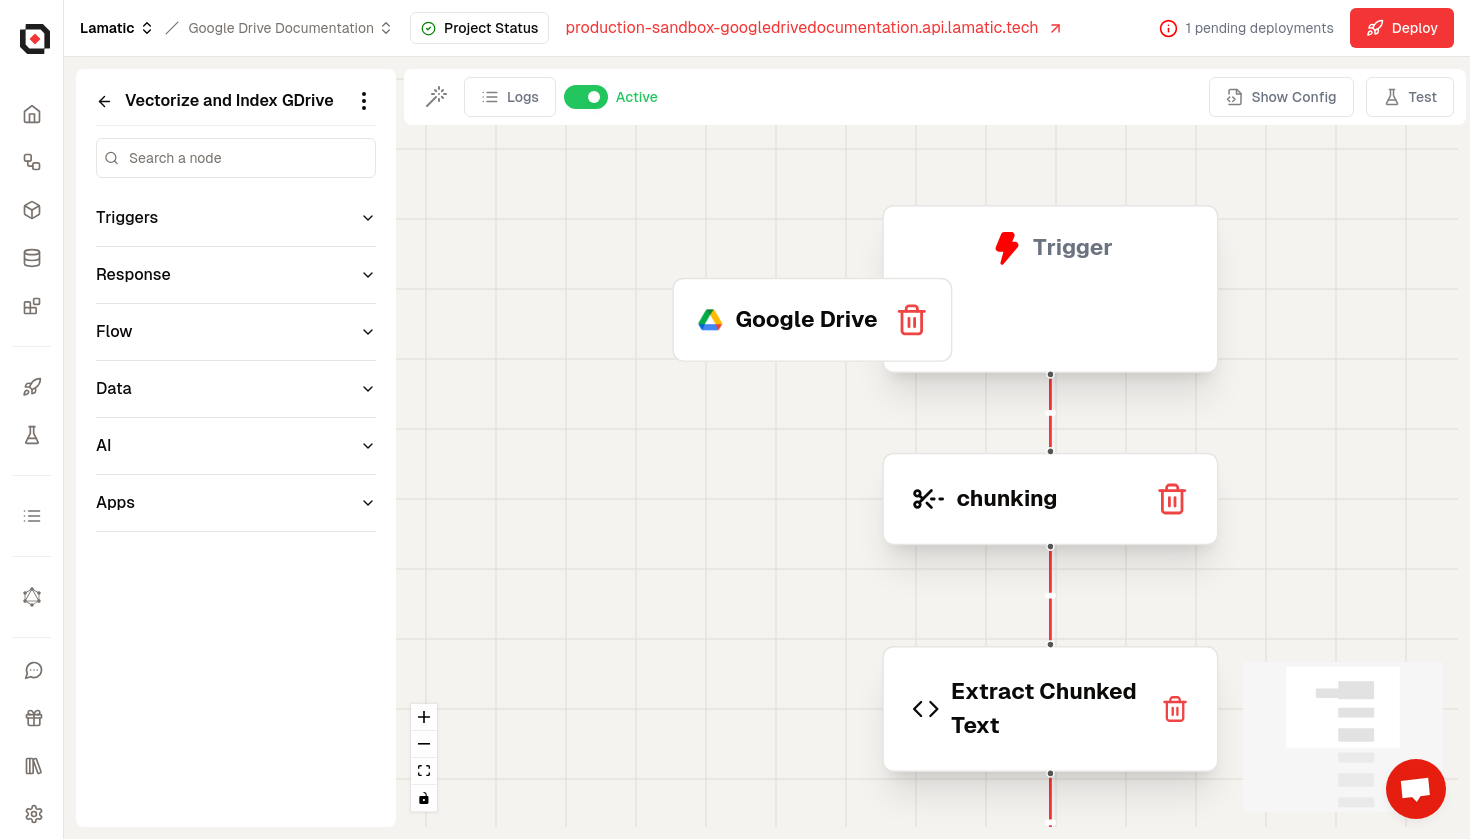Delete the chunking node

pos(1171,499)
